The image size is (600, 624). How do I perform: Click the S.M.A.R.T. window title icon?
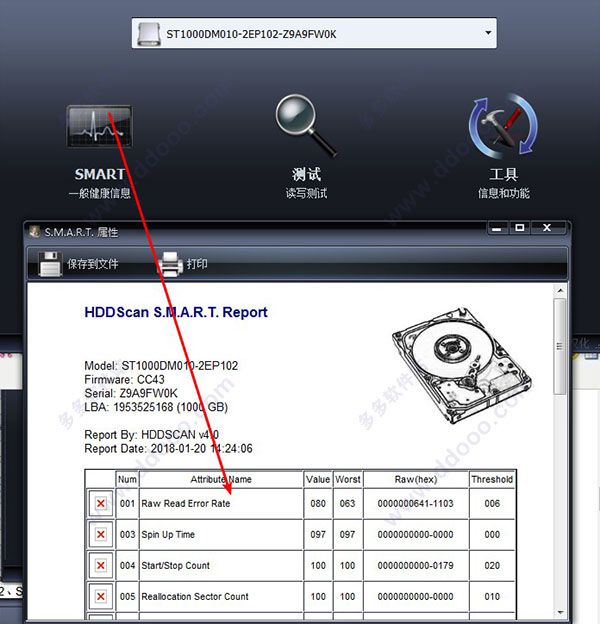(35, 232)
